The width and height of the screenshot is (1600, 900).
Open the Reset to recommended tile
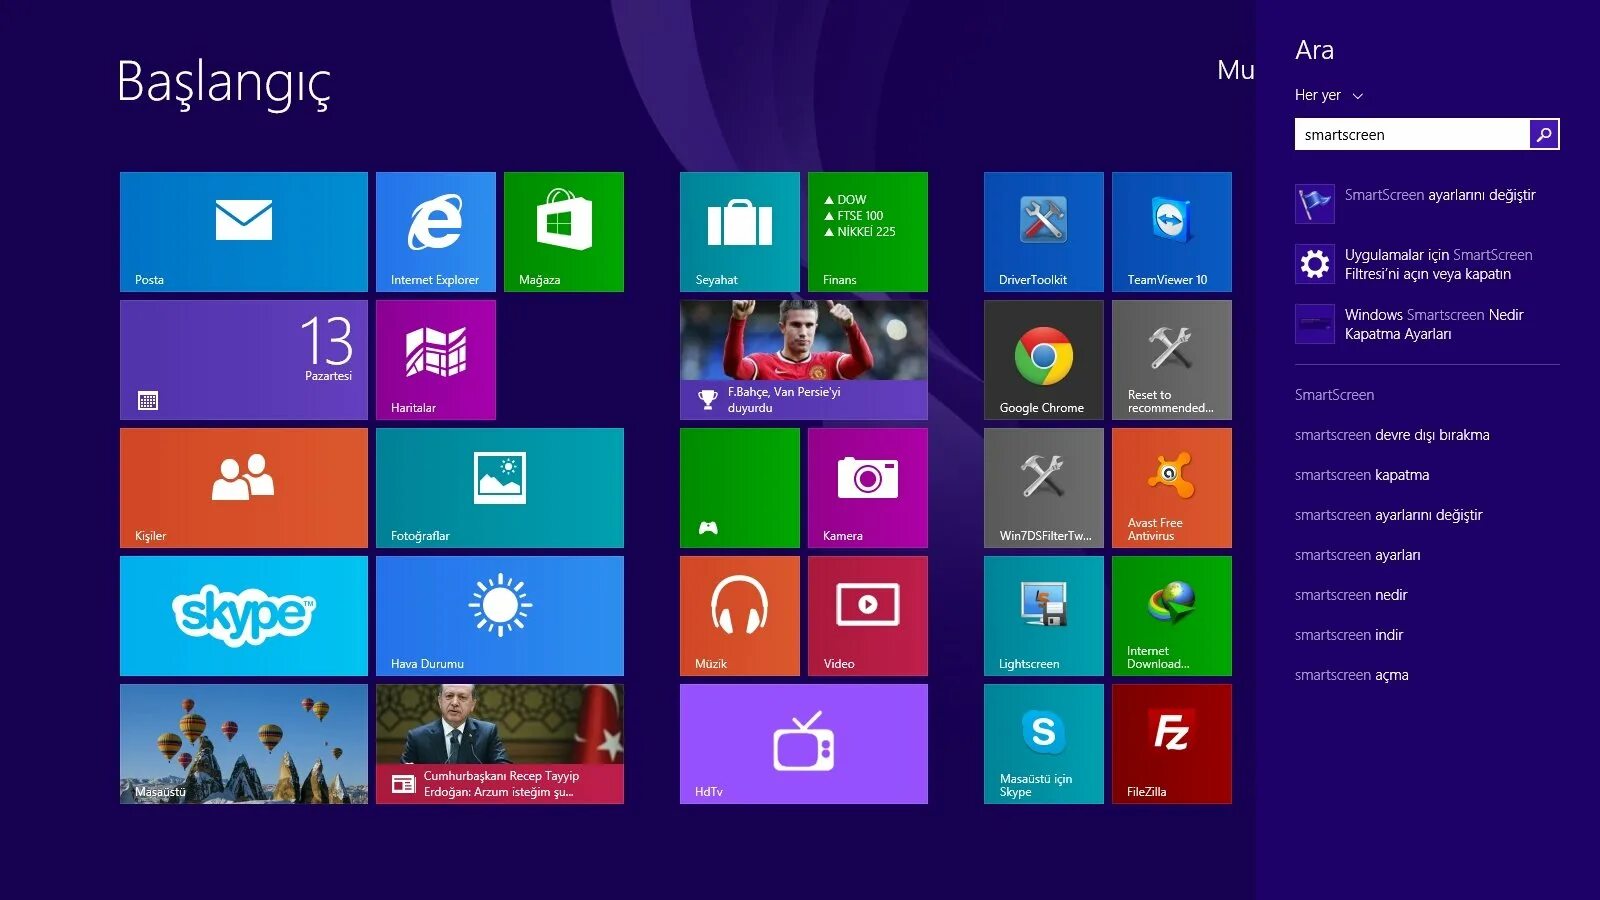[x=1172, y=360]
